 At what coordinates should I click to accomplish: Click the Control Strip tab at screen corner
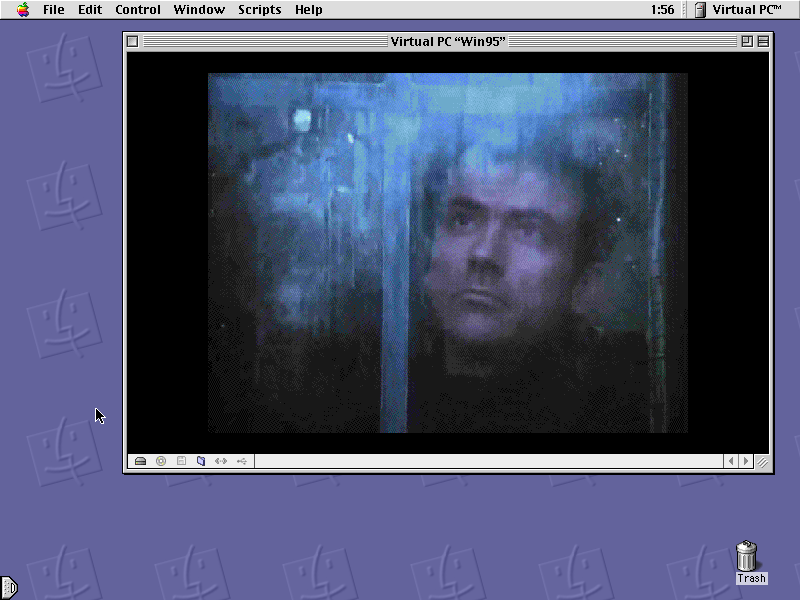(9, 588)
